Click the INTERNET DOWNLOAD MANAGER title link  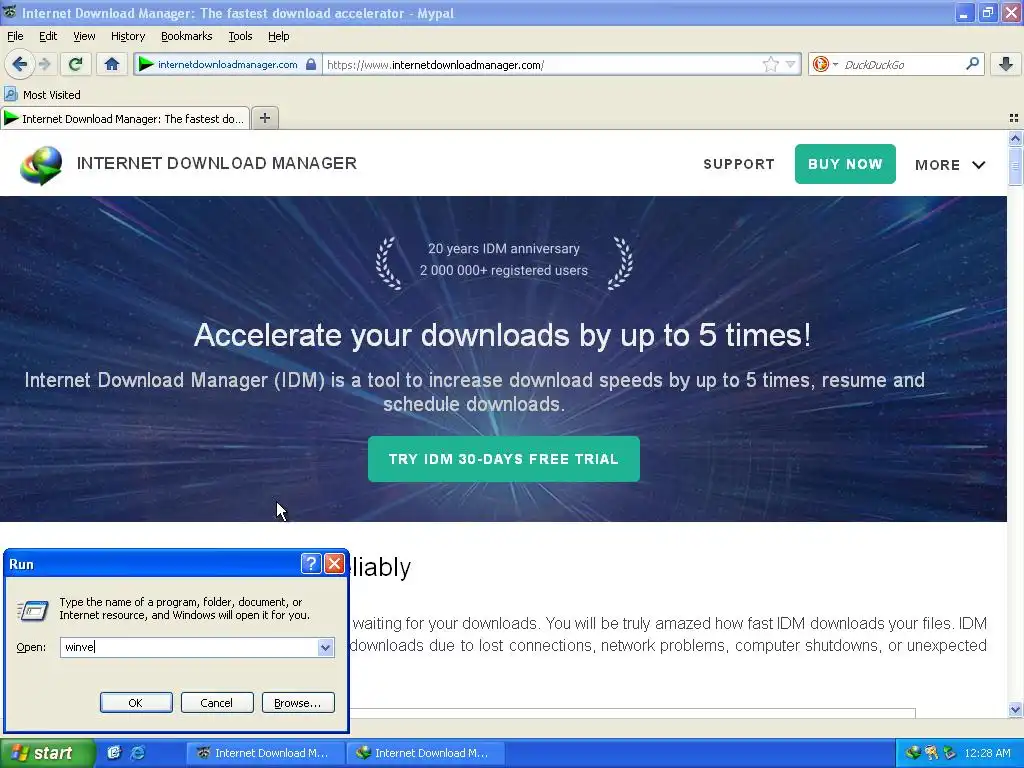click(x=217, y=163)
